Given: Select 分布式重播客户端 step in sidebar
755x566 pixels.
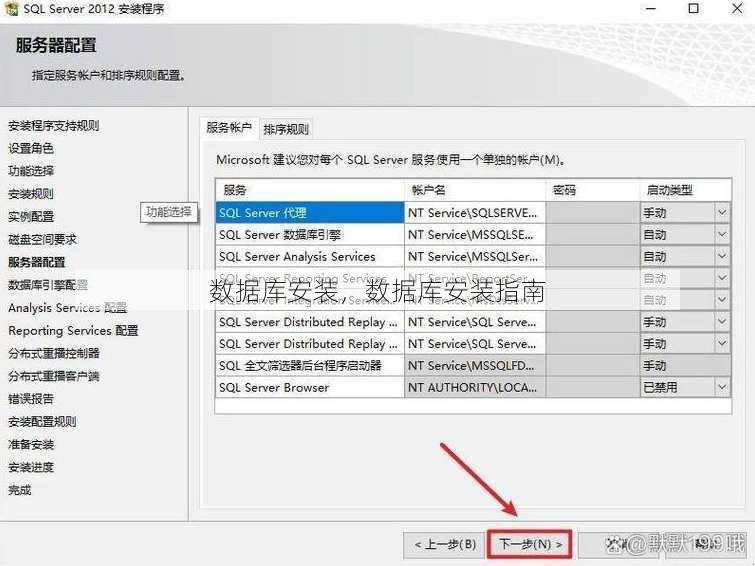Looking at the screenshot, I should point(54,376).
